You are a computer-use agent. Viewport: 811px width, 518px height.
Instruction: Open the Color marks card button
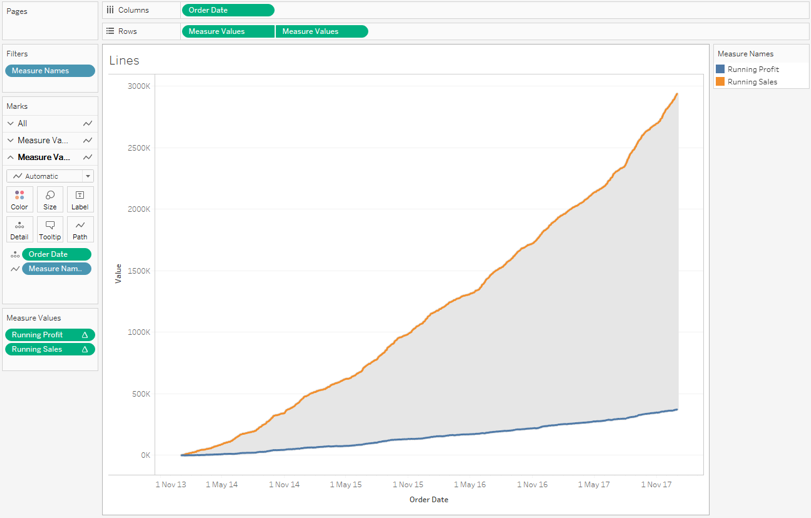(19, 200)
